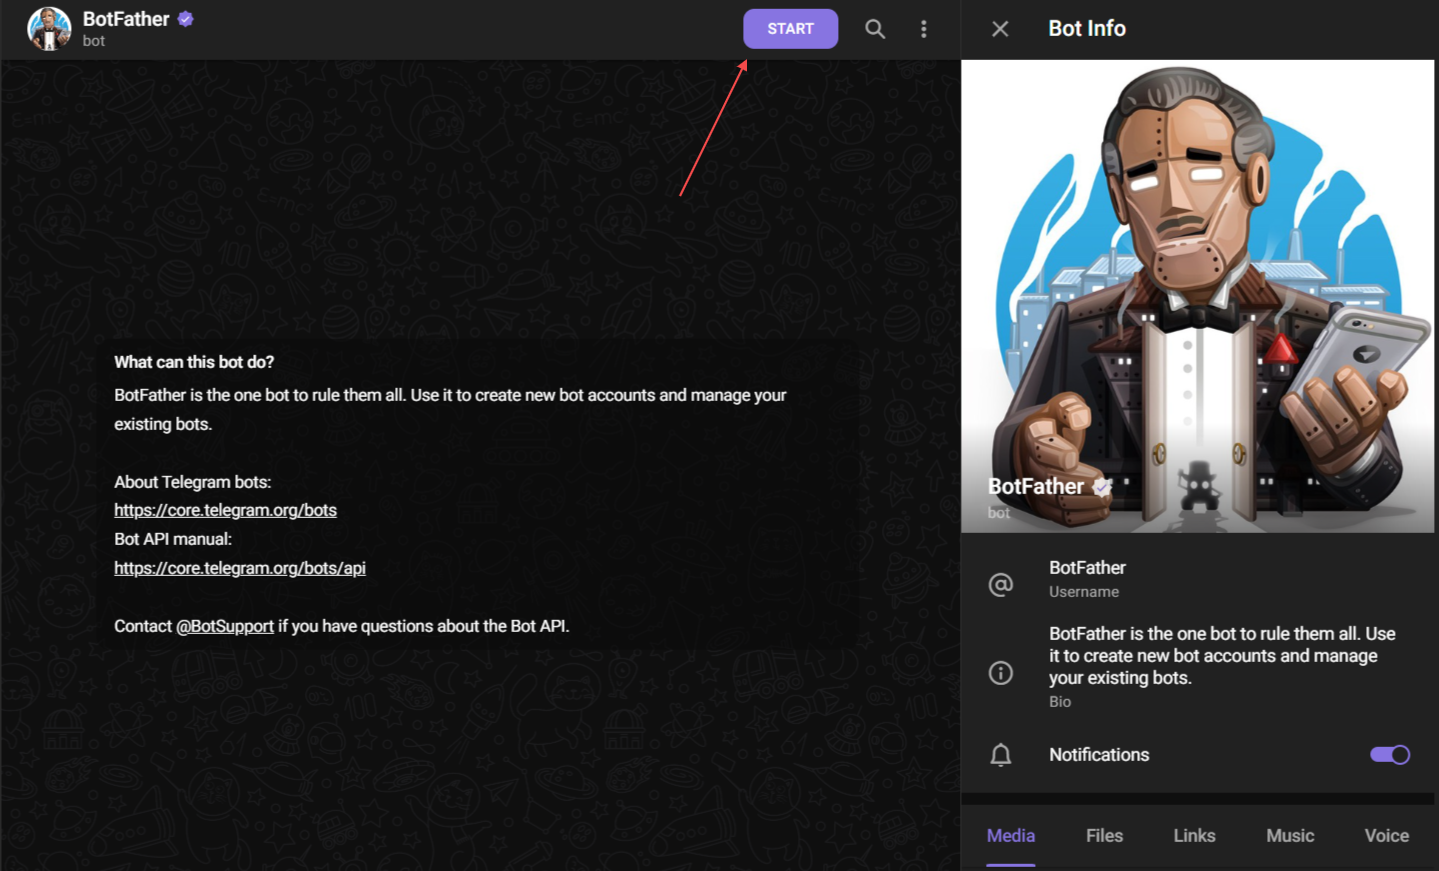Click the 'What can this bot do?' heading
The height and width of the screenshot is (871, 1439).
click(x=194, y=362)
